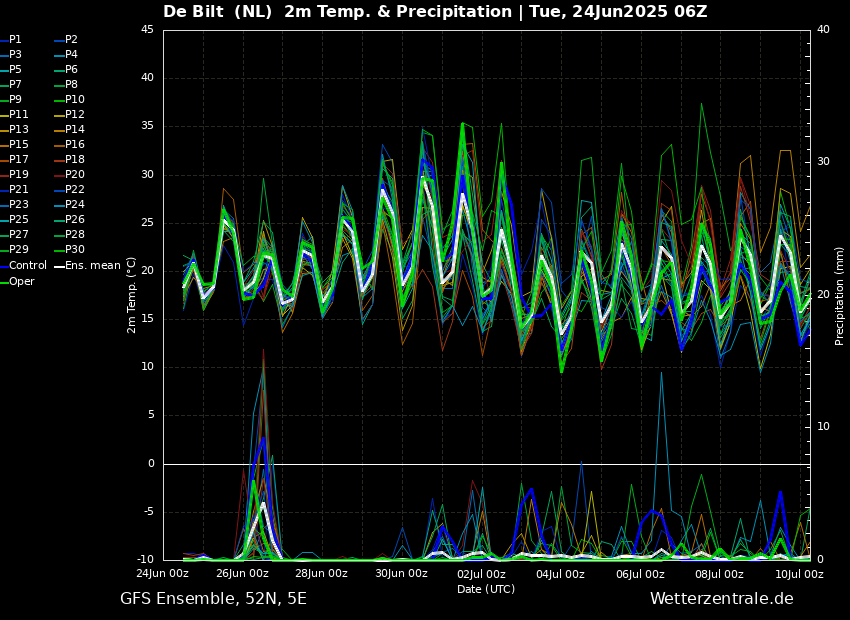This screenshot has height=620, width=850.
Task: Select the P13 legend label
Action: click(x=18, y=130)
